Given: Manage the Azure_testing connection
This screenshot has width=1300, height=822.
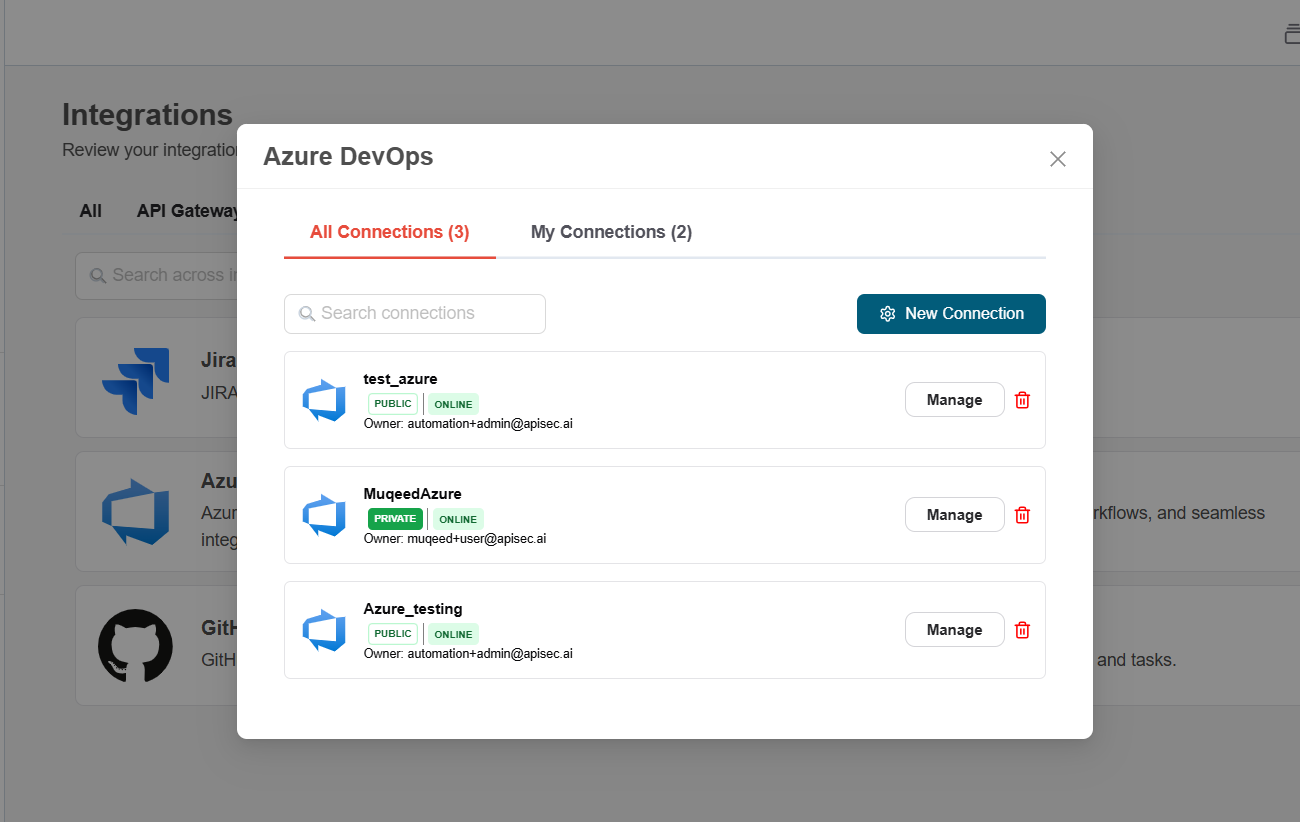Looking at the screenshot, I should point(954,630).
